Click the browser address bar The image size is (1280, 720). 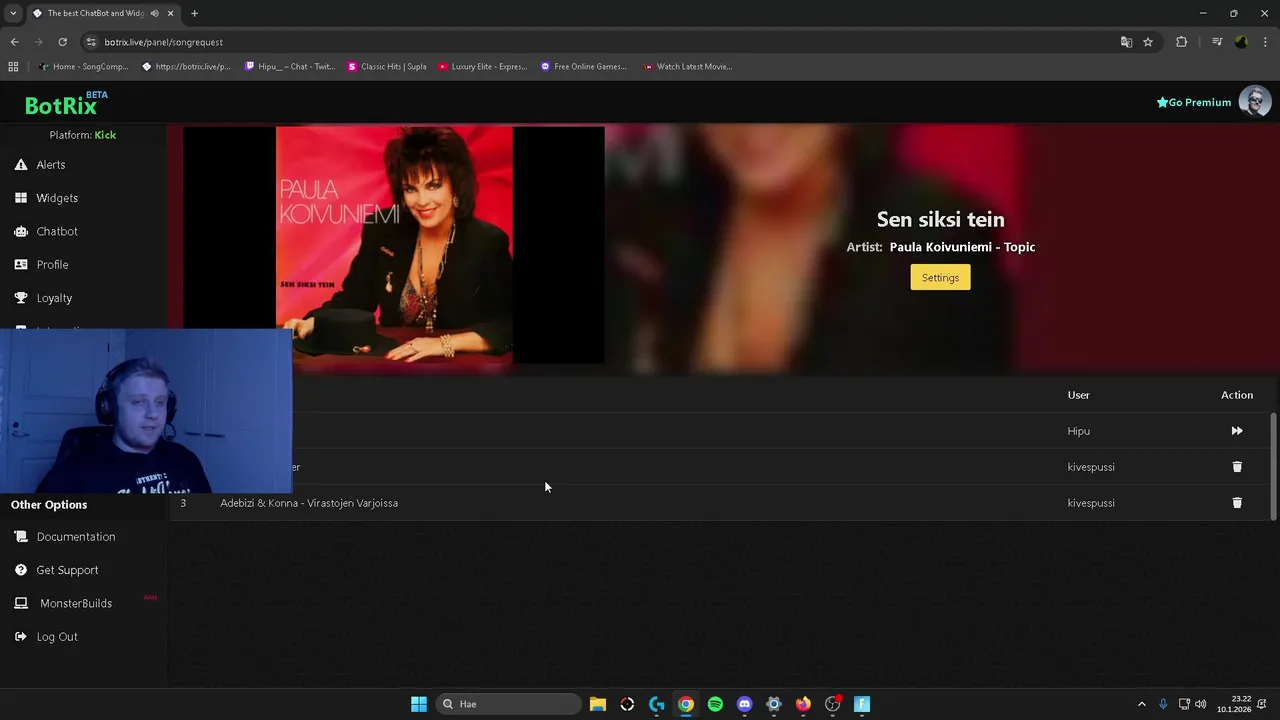click(x=600, y=42)
